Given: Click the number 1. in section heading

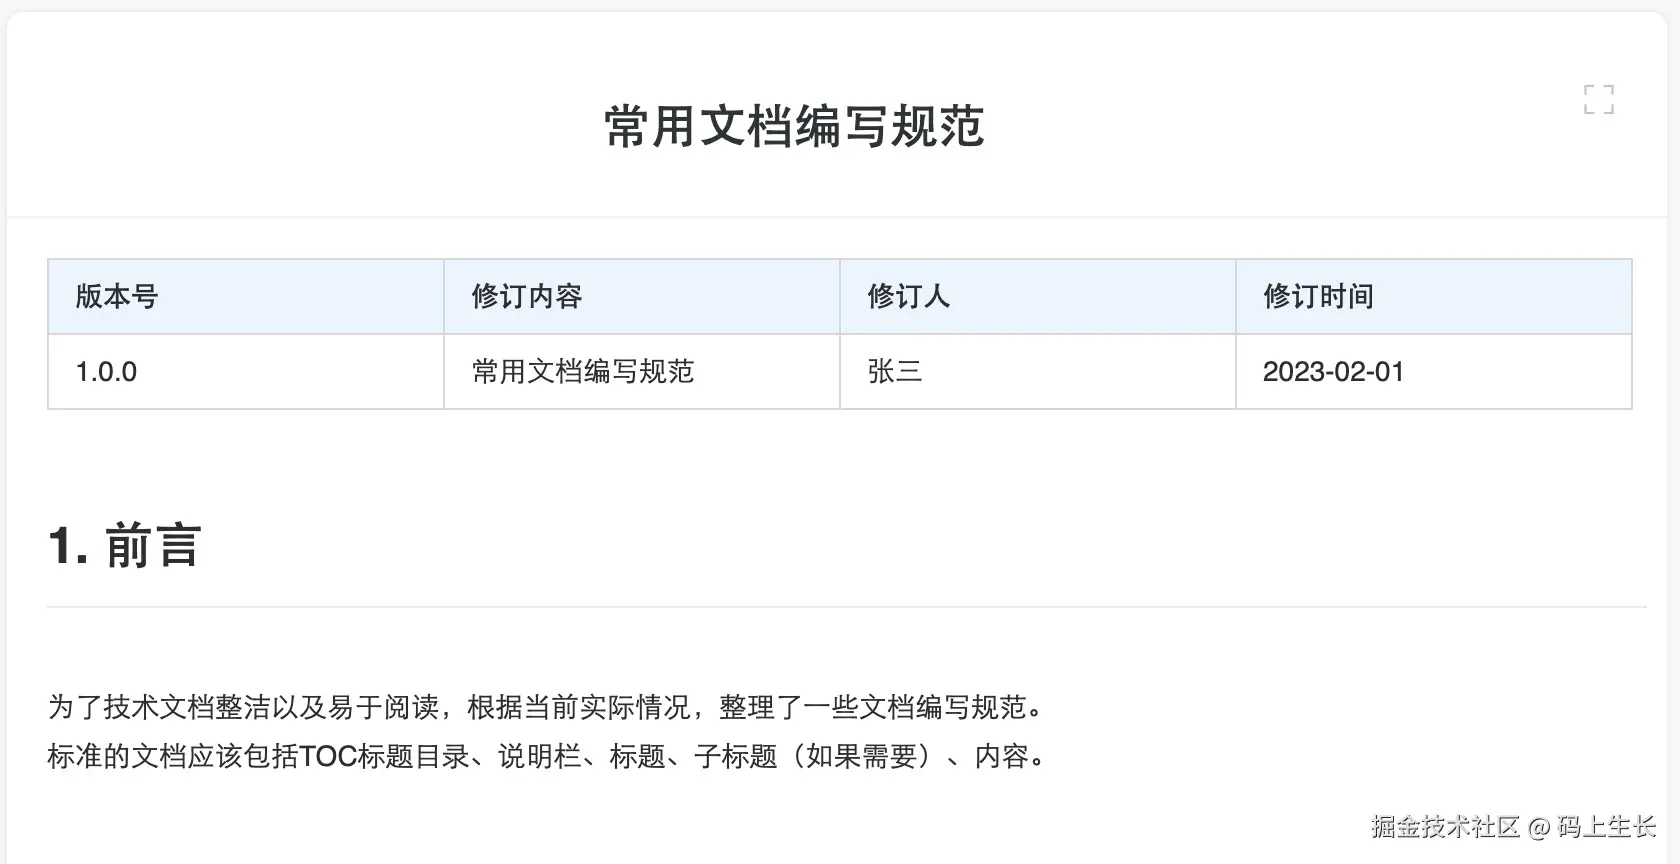Looking at the screenshot, I should (x=68, y=546).
